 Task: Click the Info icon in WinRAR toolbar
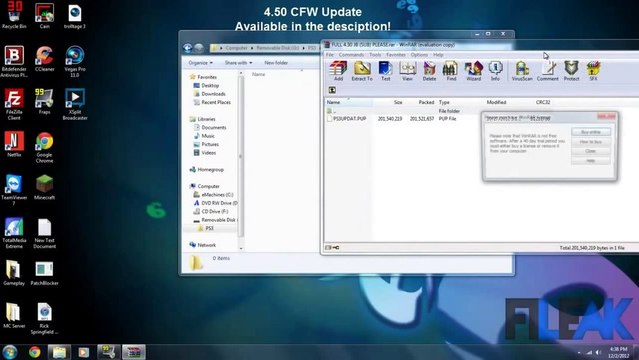[495, 71]
